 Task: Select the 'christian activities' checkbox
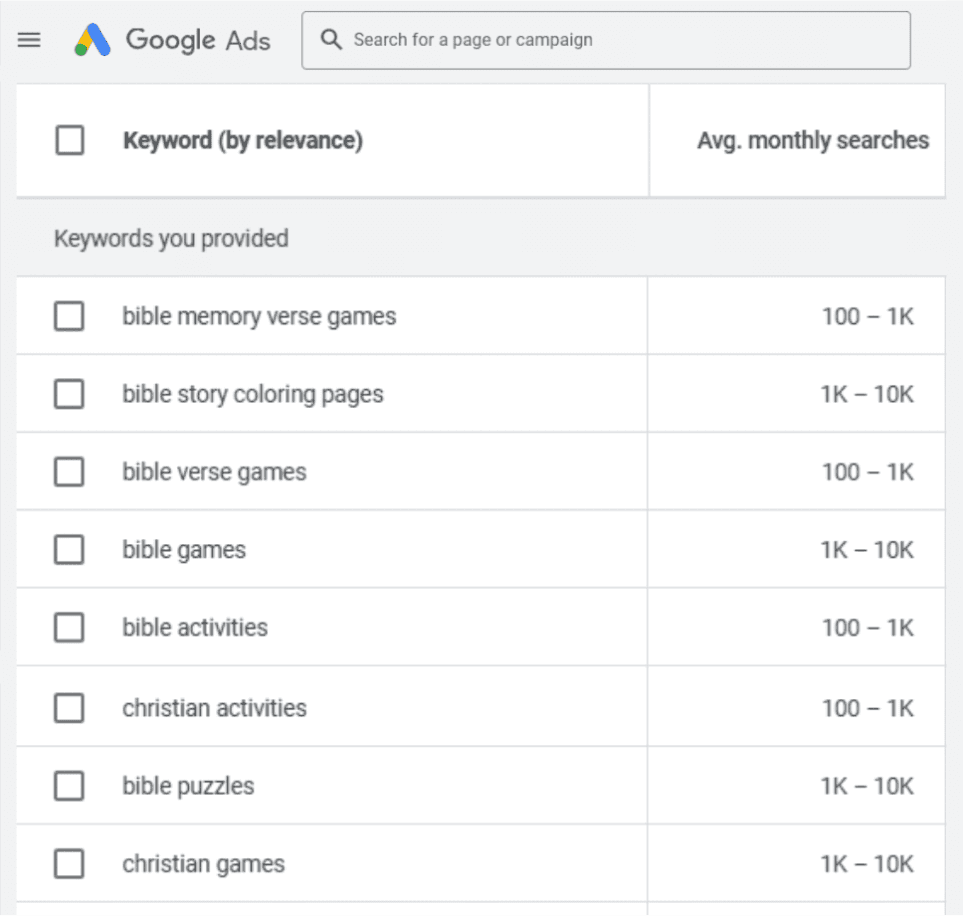(x=69, y=708)
